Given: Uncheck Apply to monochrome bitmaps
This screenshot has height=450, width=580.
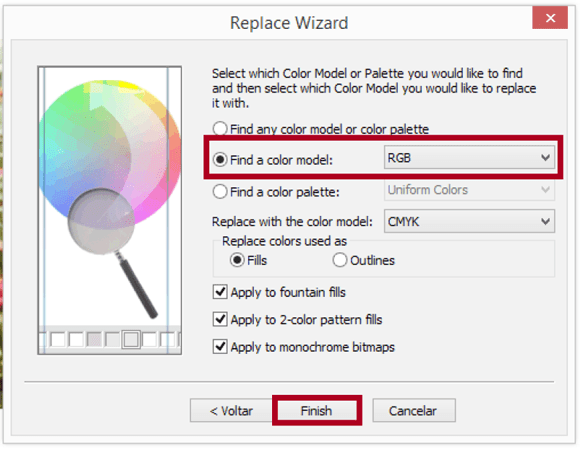Looking at the screenshot, I should coord(220,347).
